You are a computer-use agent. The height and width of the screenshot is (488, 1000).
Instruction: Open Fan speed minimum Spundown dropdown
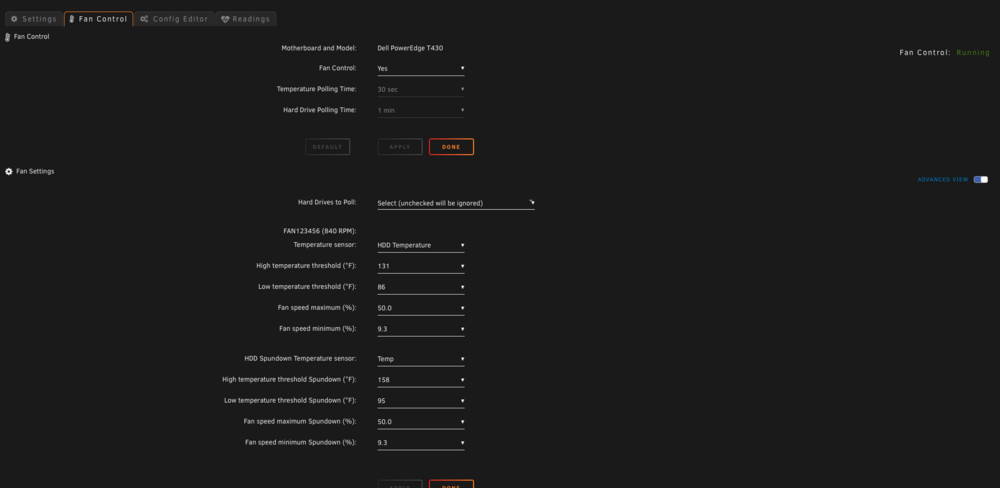click(x=421, y=443)
